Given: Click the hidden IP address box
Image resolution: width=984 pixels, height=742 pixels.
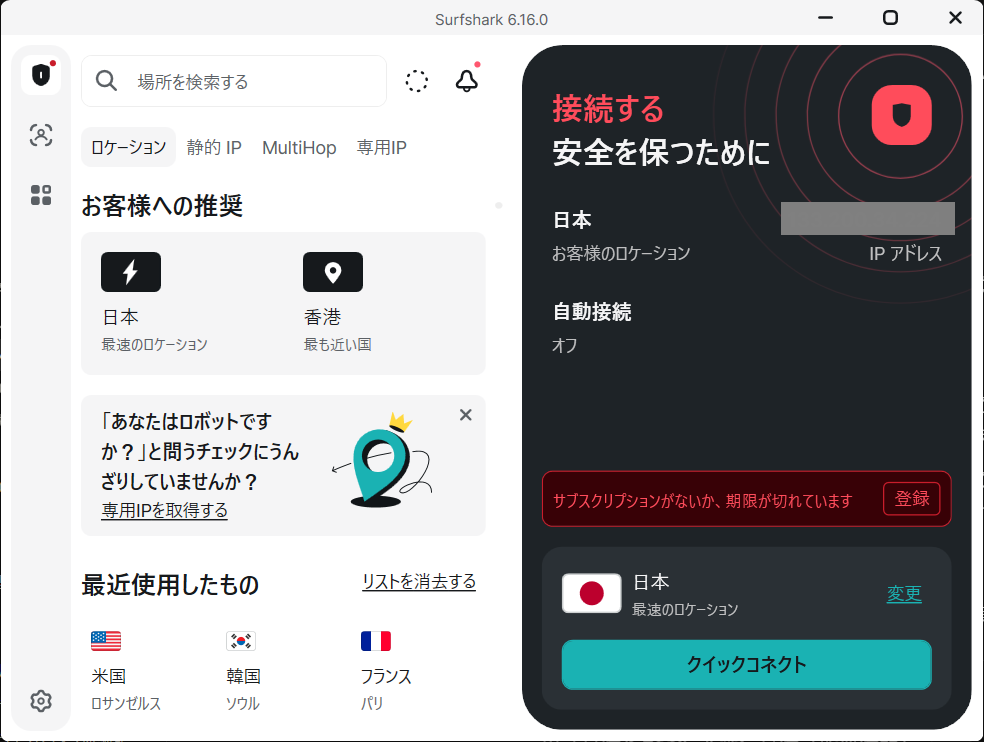Looking at the screenshot, I should [x=868, y=218].
